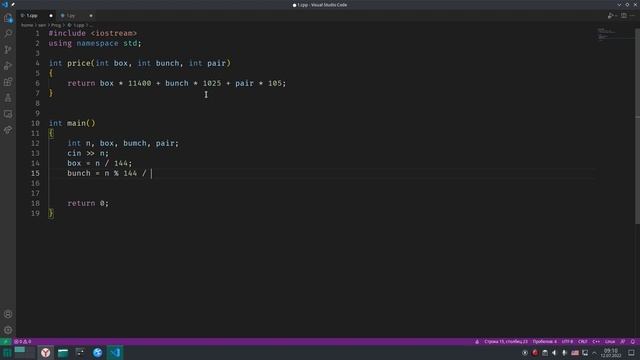Click Linux configuration item in status bar
Image resolution: width=640 pixels, height=360 pixels.
click(x=610, y=342)
